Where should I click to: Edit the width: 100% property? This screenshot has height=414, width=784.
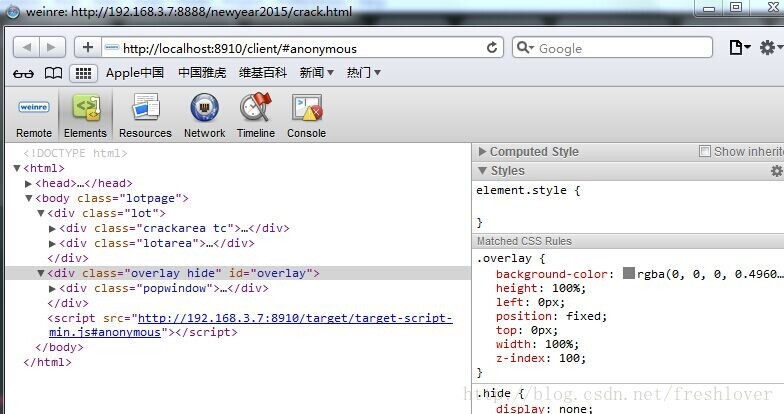pos(538,344)
